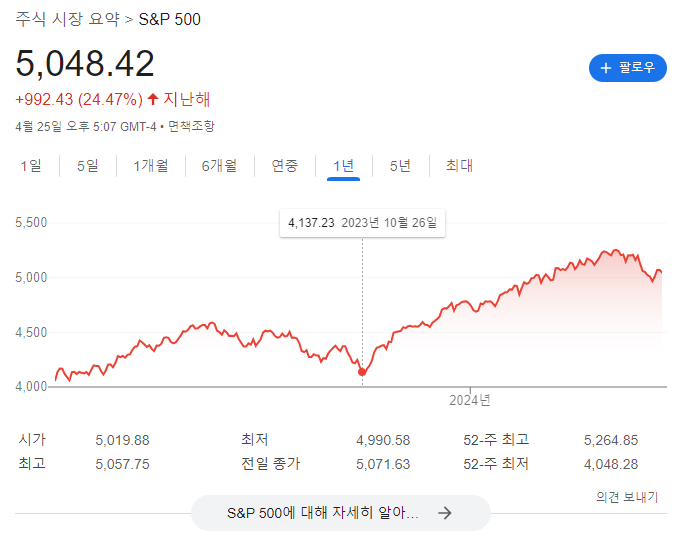Click the 52-주 최고 label
The width and height of the screenshot is (699, 547).
tap(496, 440)
